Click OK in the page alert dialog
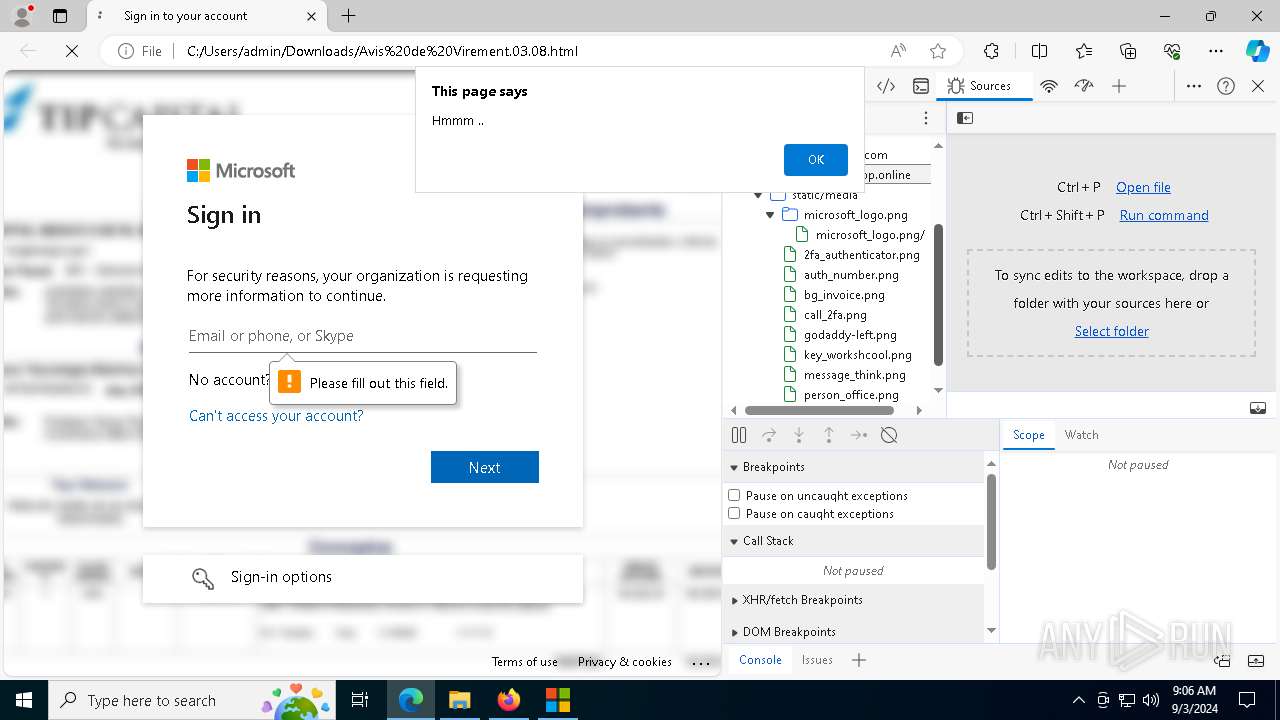The height and width of the screenshot is (720, 1280). click(x=816, y=160)
